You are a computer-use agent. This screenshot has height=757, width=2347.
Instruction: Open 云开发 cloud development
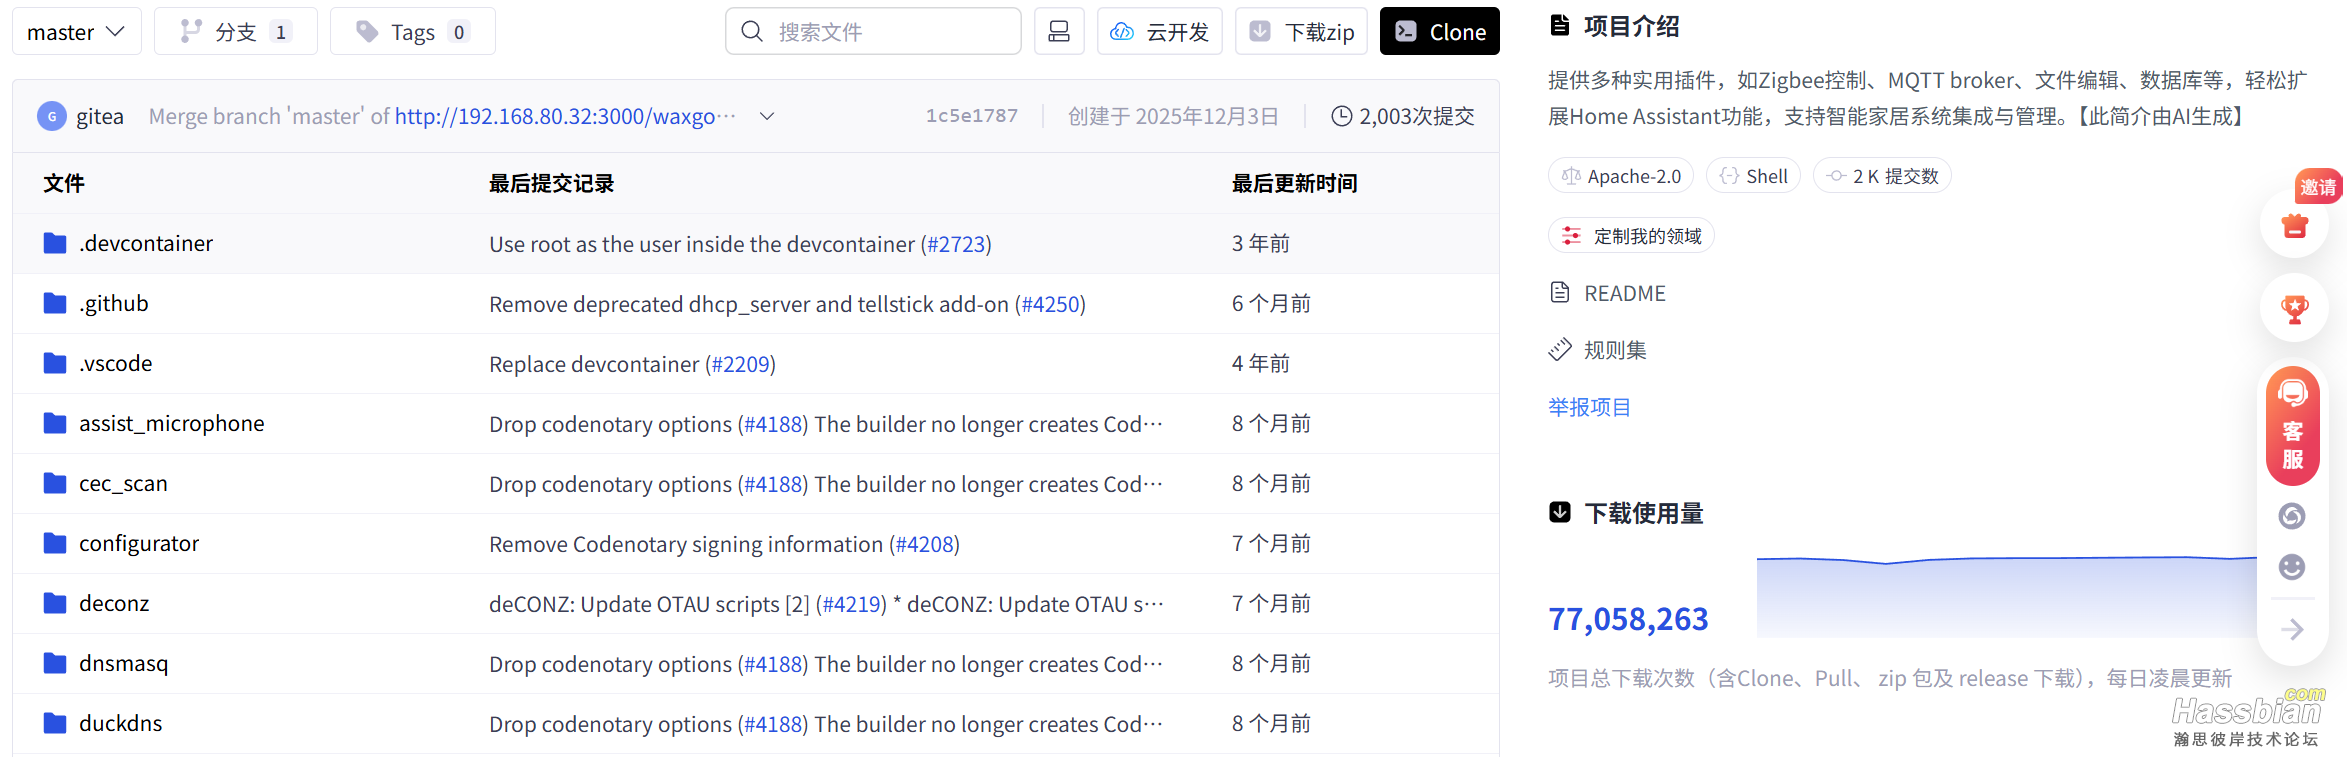point(1160,32)
